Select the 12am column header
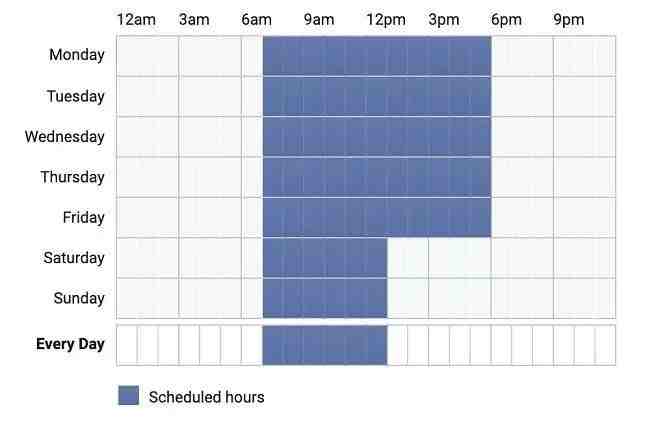658x426 pixels. pos(136,20)
